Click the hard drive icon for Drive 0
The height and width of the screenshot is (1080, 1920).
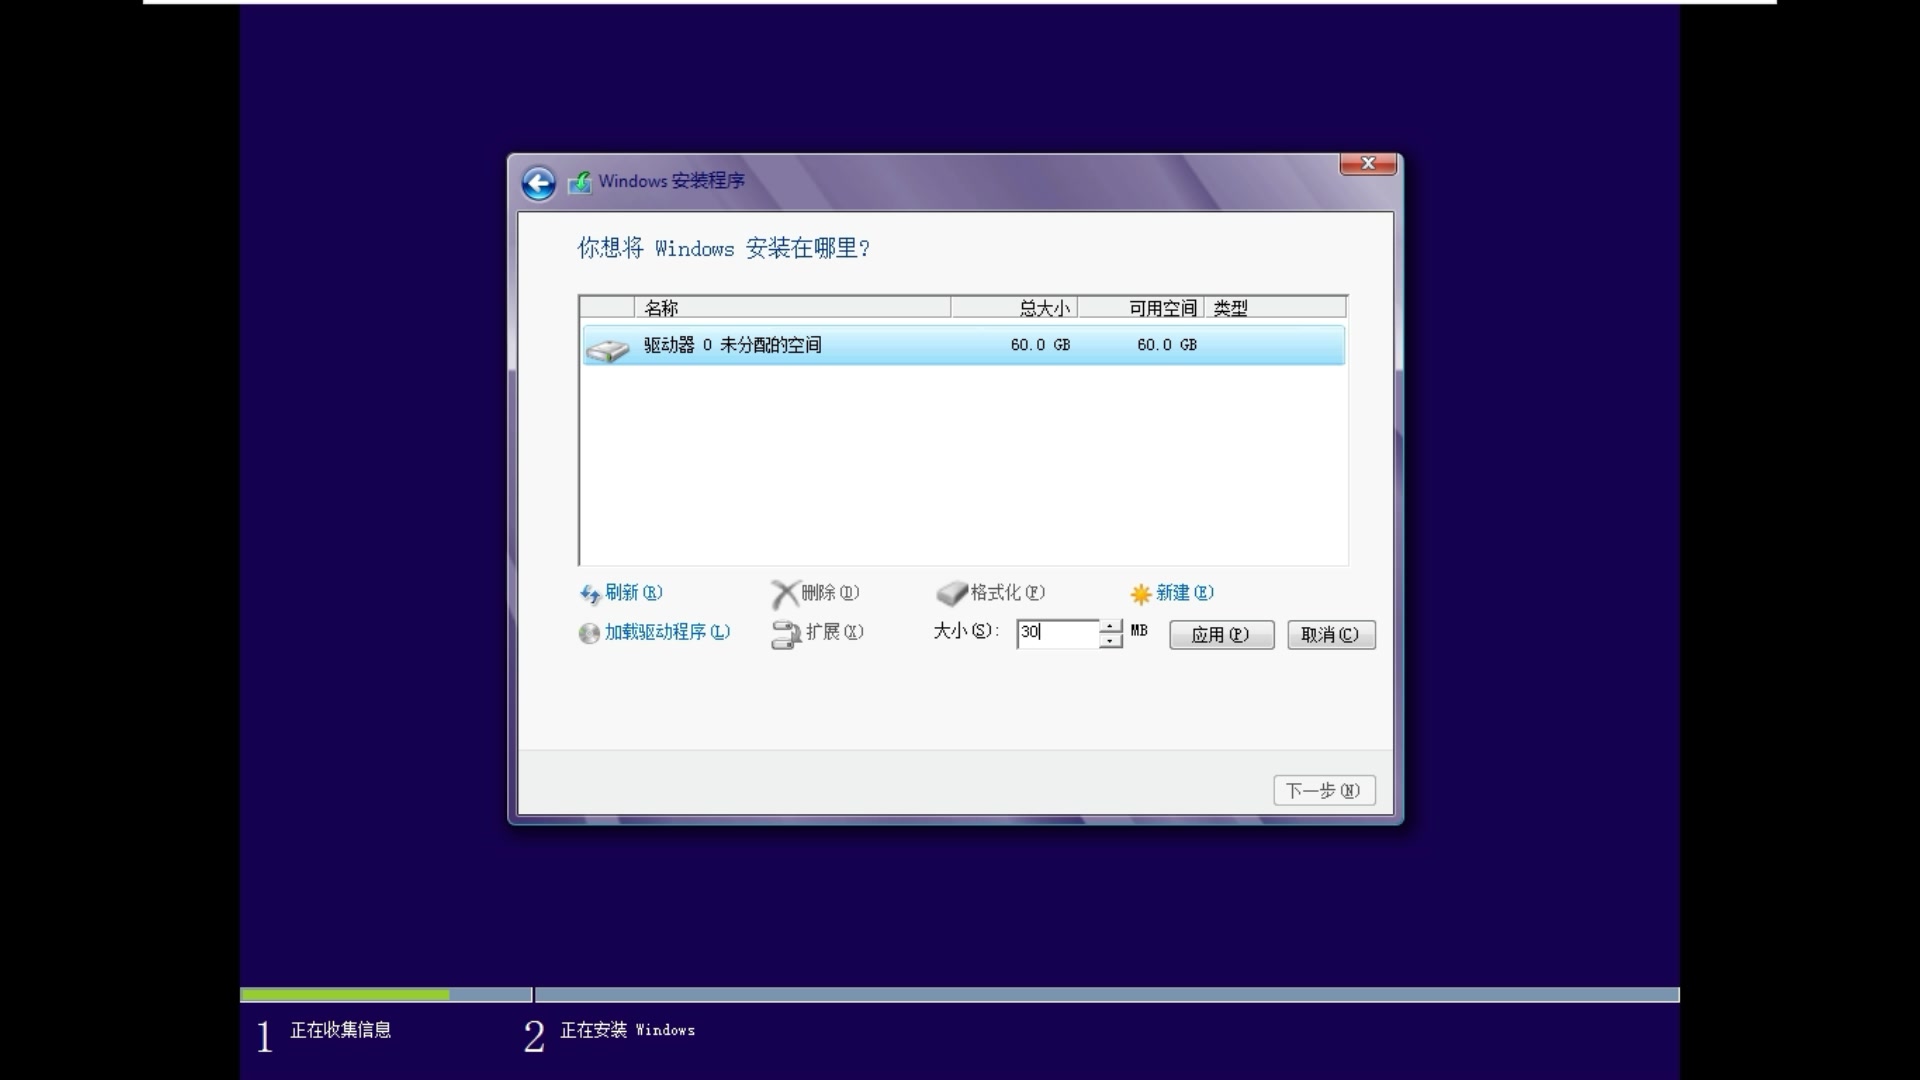click(607, 349)
